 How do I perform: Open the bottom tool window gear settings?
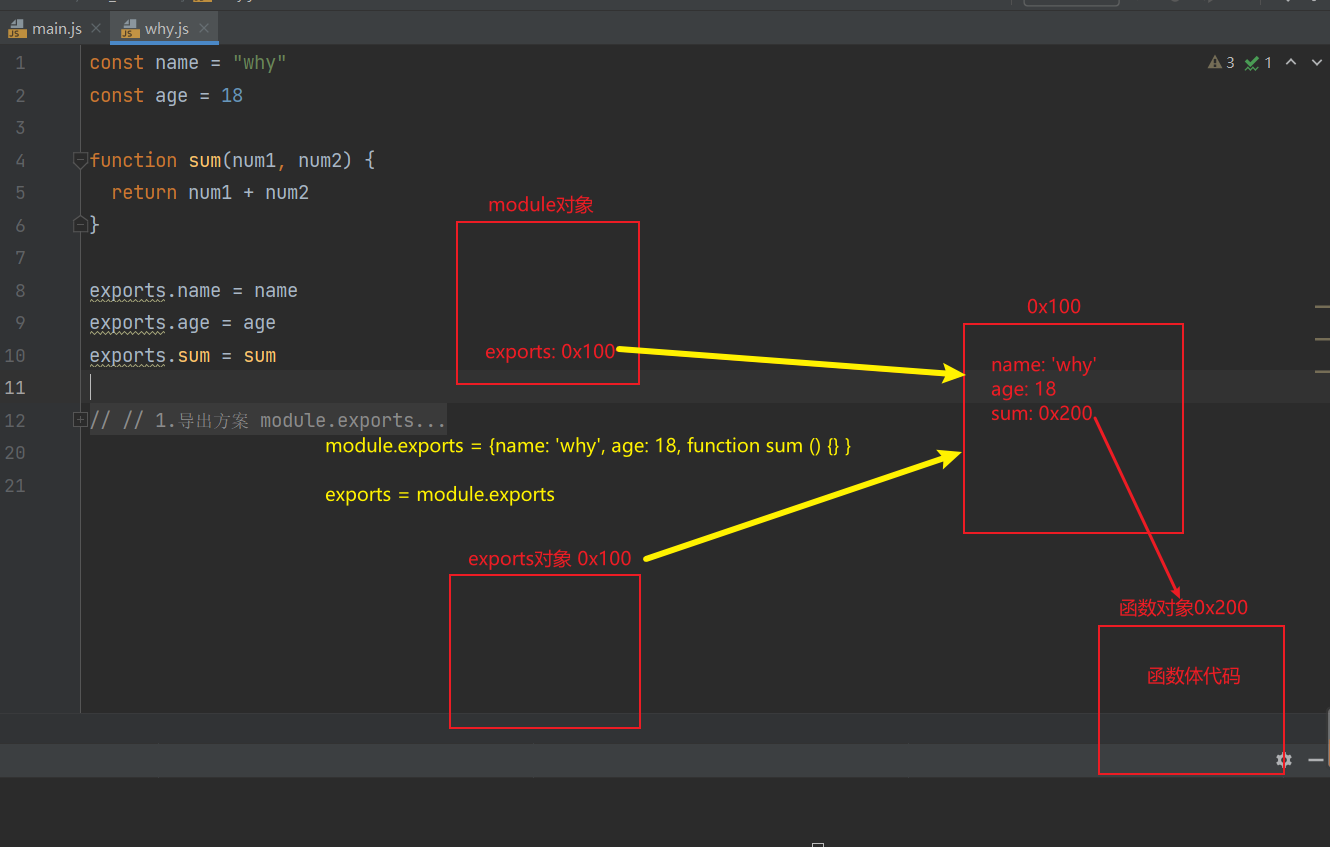point(1284,760)
